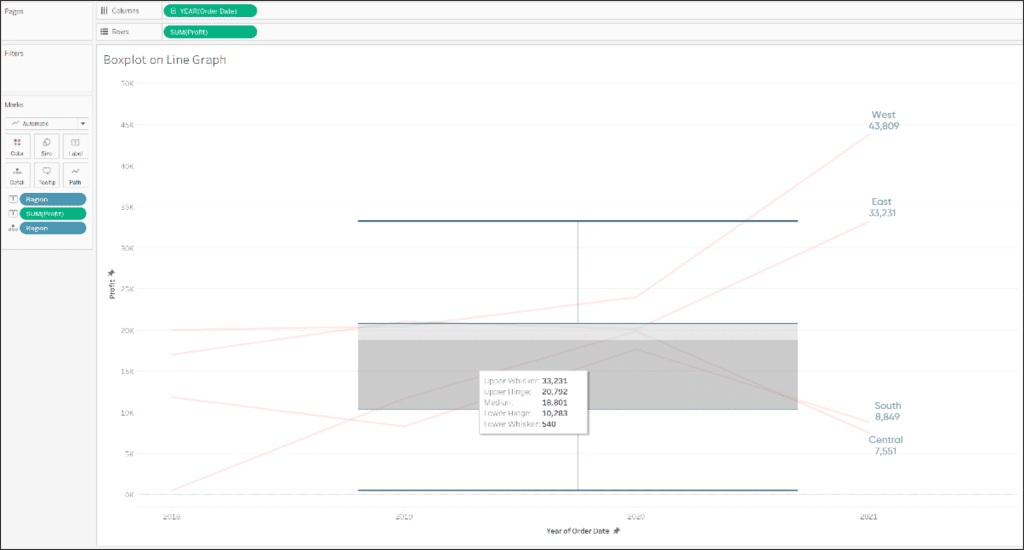This screenshot has width=1024, height=550.
Task: Select the SUM(Profit) pill on Rows shelf
Action: point(210,31)
